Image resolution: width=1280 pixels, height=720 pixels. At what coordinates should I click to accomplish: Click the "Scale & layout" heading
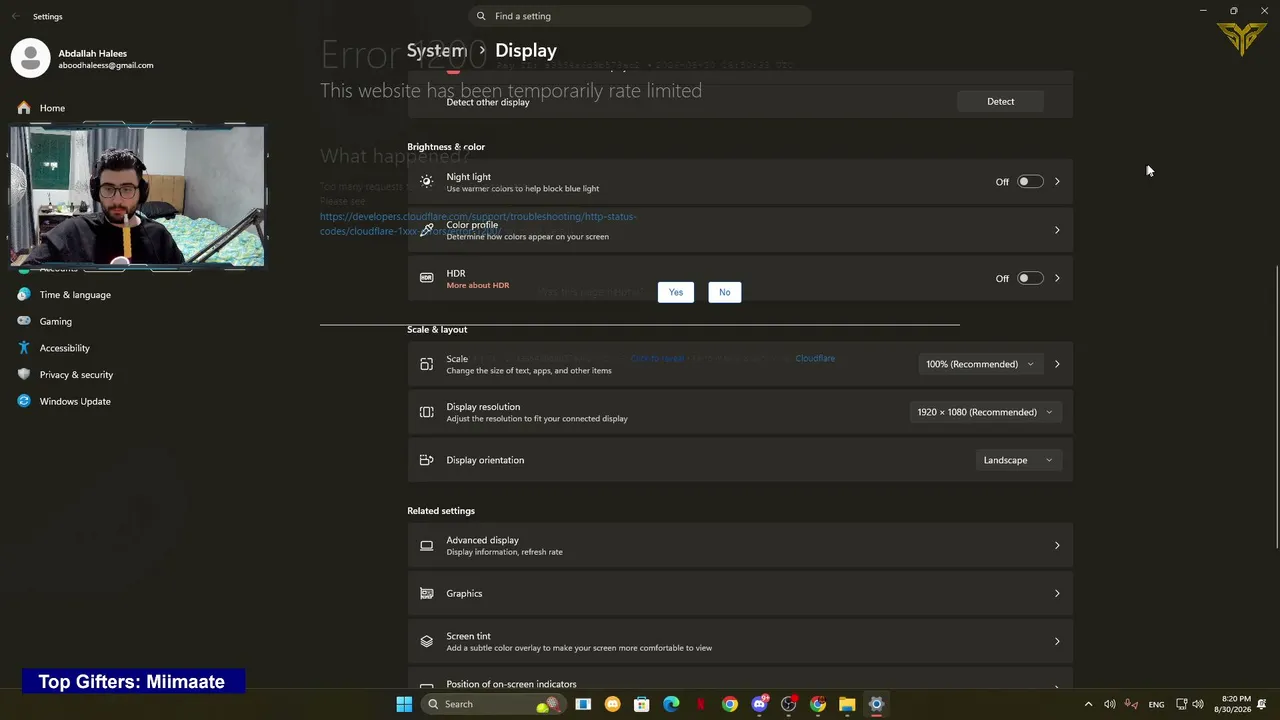tap(437, 329)
